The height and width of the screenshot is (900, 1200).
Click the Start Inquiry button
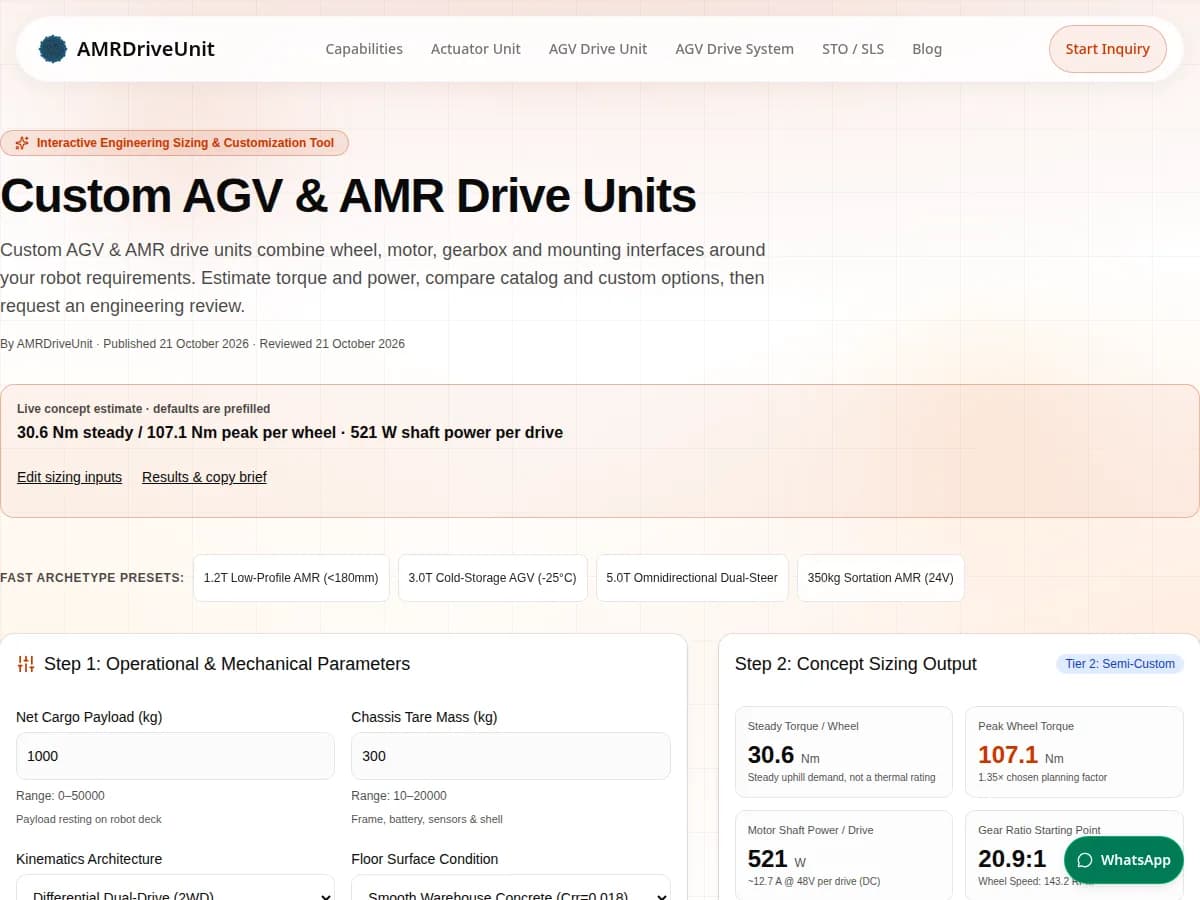1107,49
